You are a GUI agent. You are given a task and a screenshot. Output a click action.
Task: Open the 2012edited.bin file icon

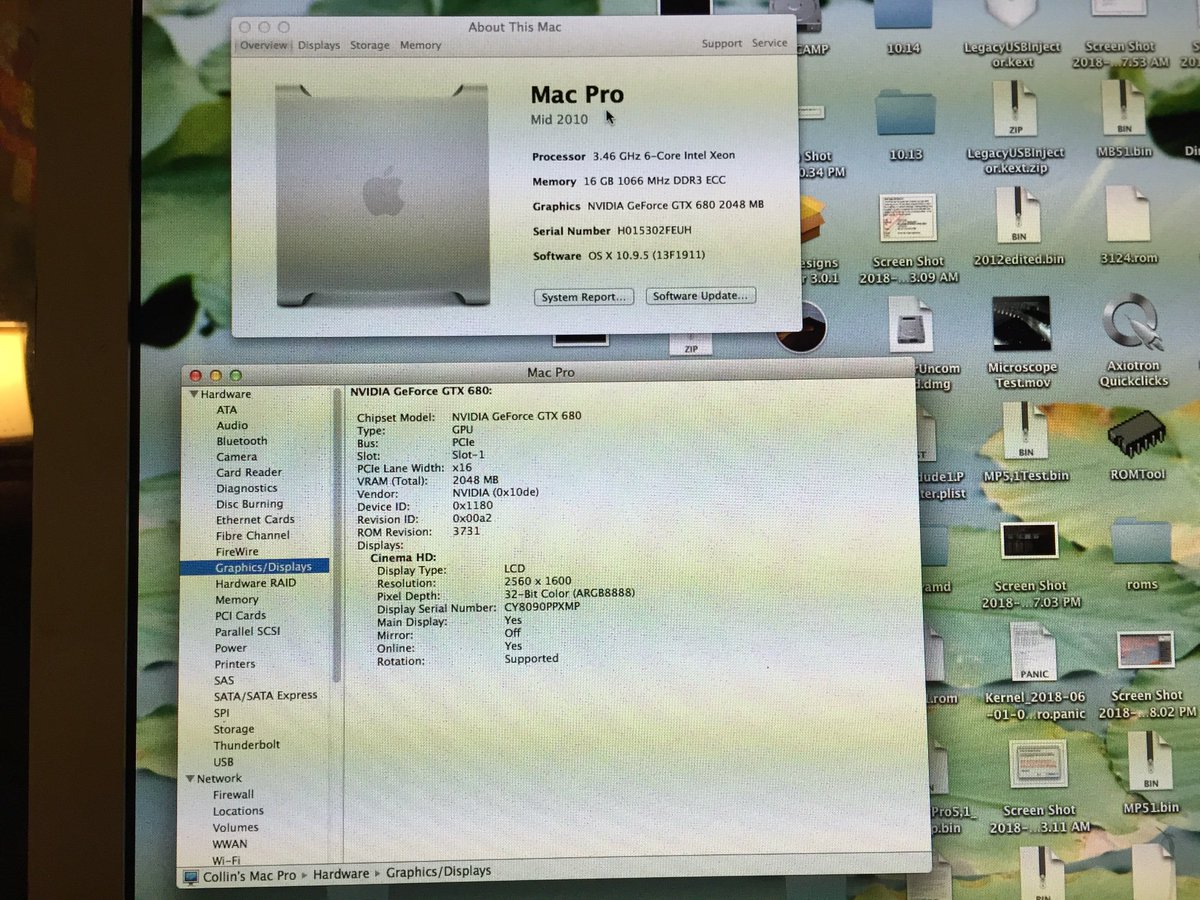pos(1018,215)
